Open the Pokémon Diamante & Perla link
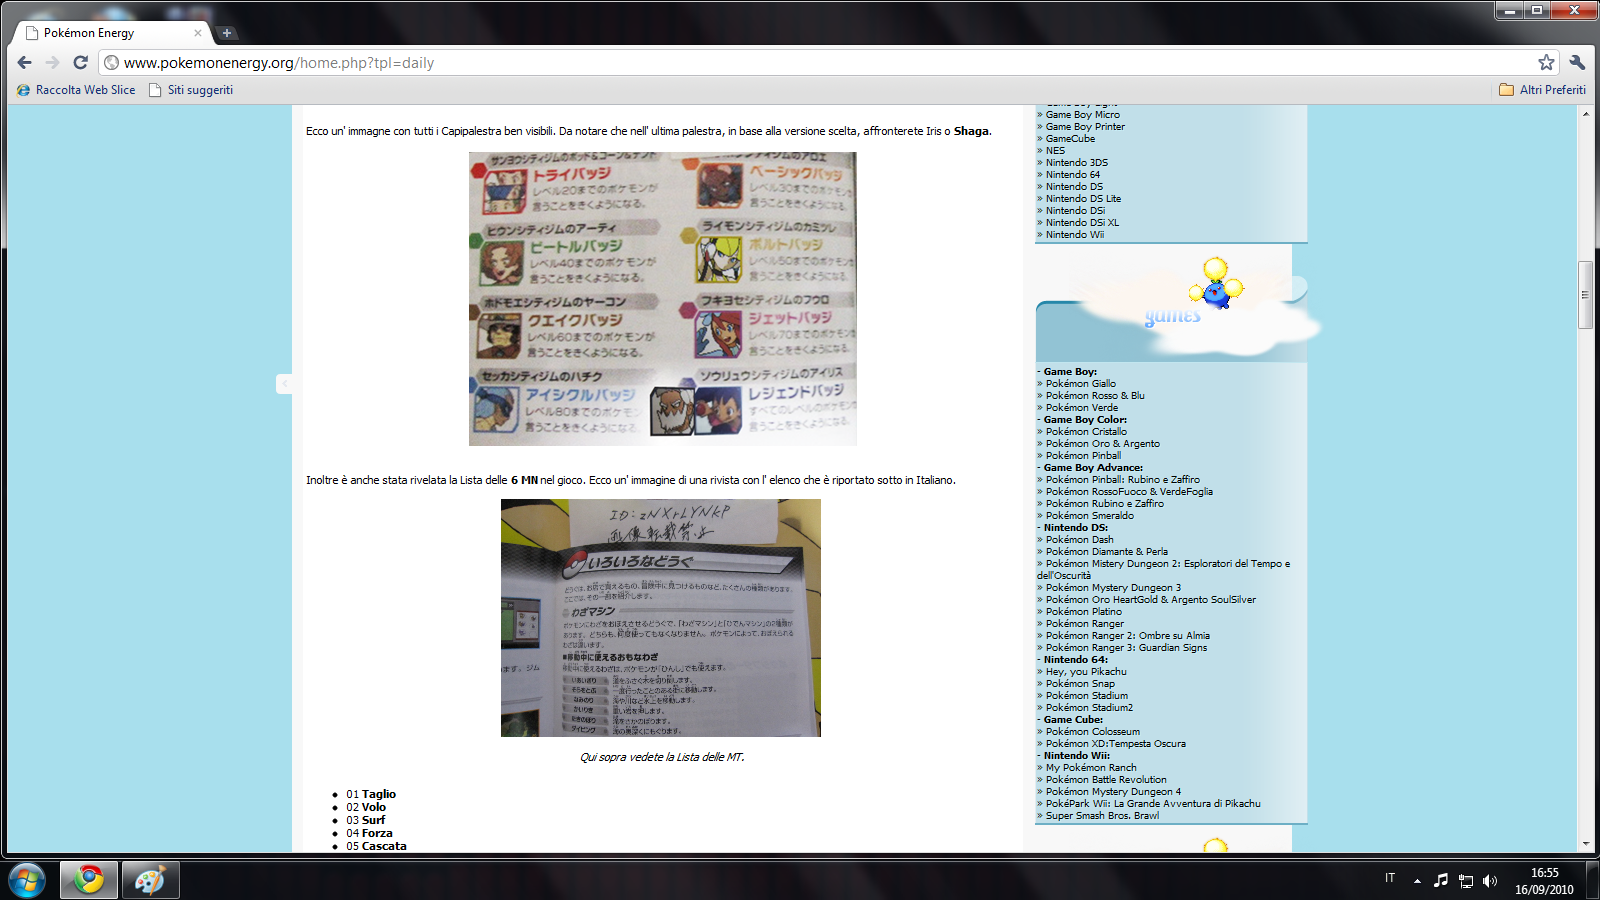Screen dimensions: 1600x900 point(1106,552)
